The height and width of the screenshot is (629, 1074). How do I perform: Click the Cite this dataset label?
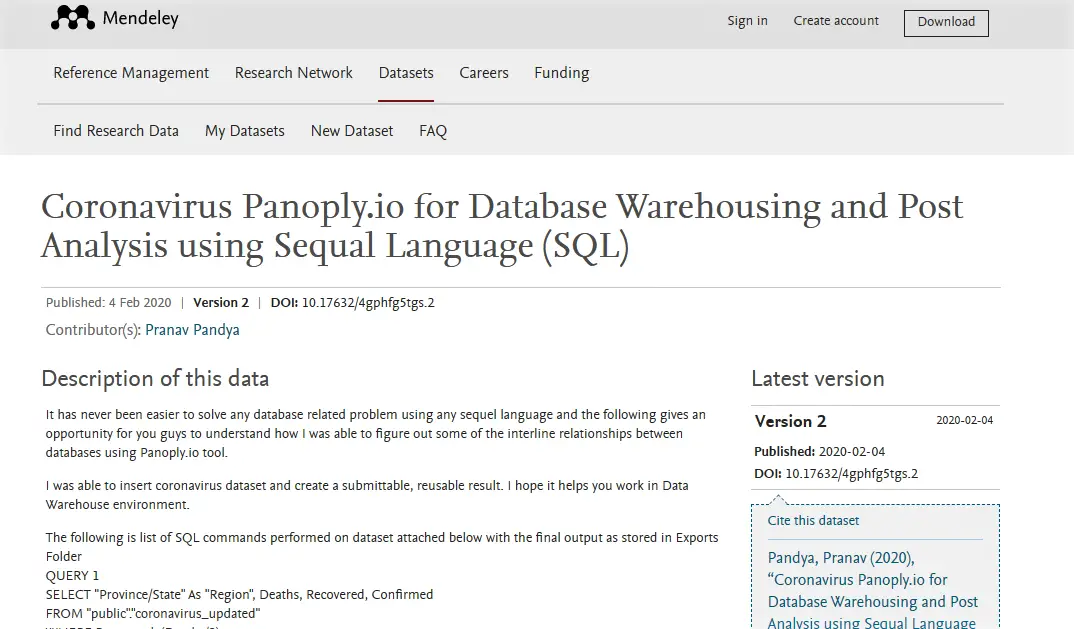click(813, 521)
